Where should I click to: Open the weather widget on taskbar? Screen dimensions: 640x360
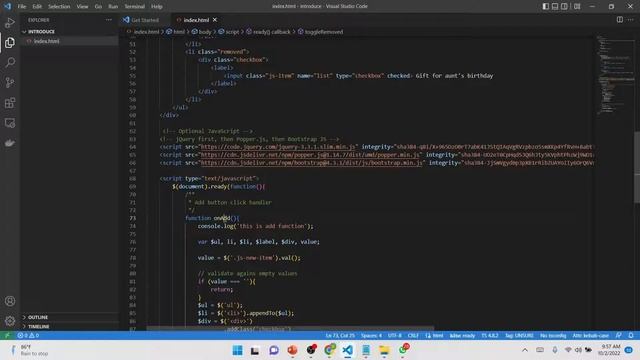point(29,350)
